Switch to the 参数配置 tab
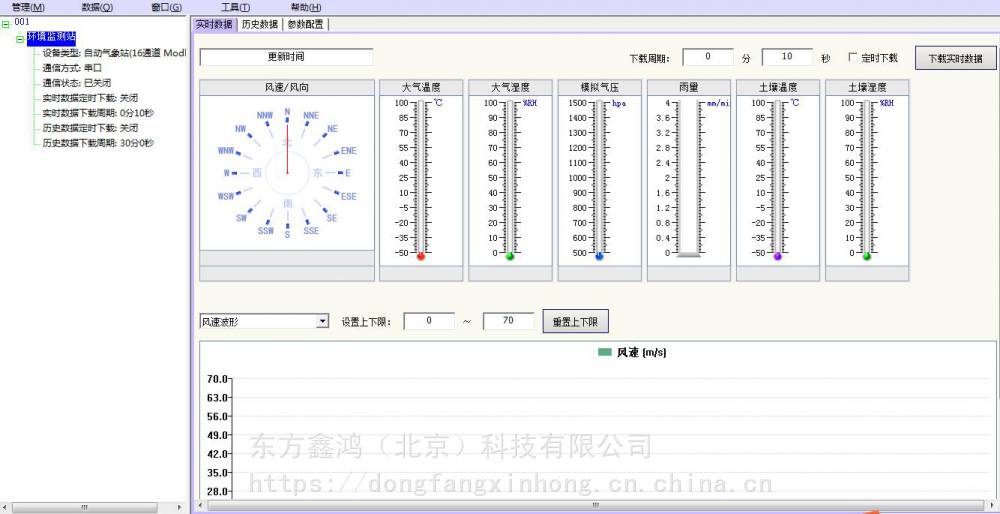 coord(305,24)
